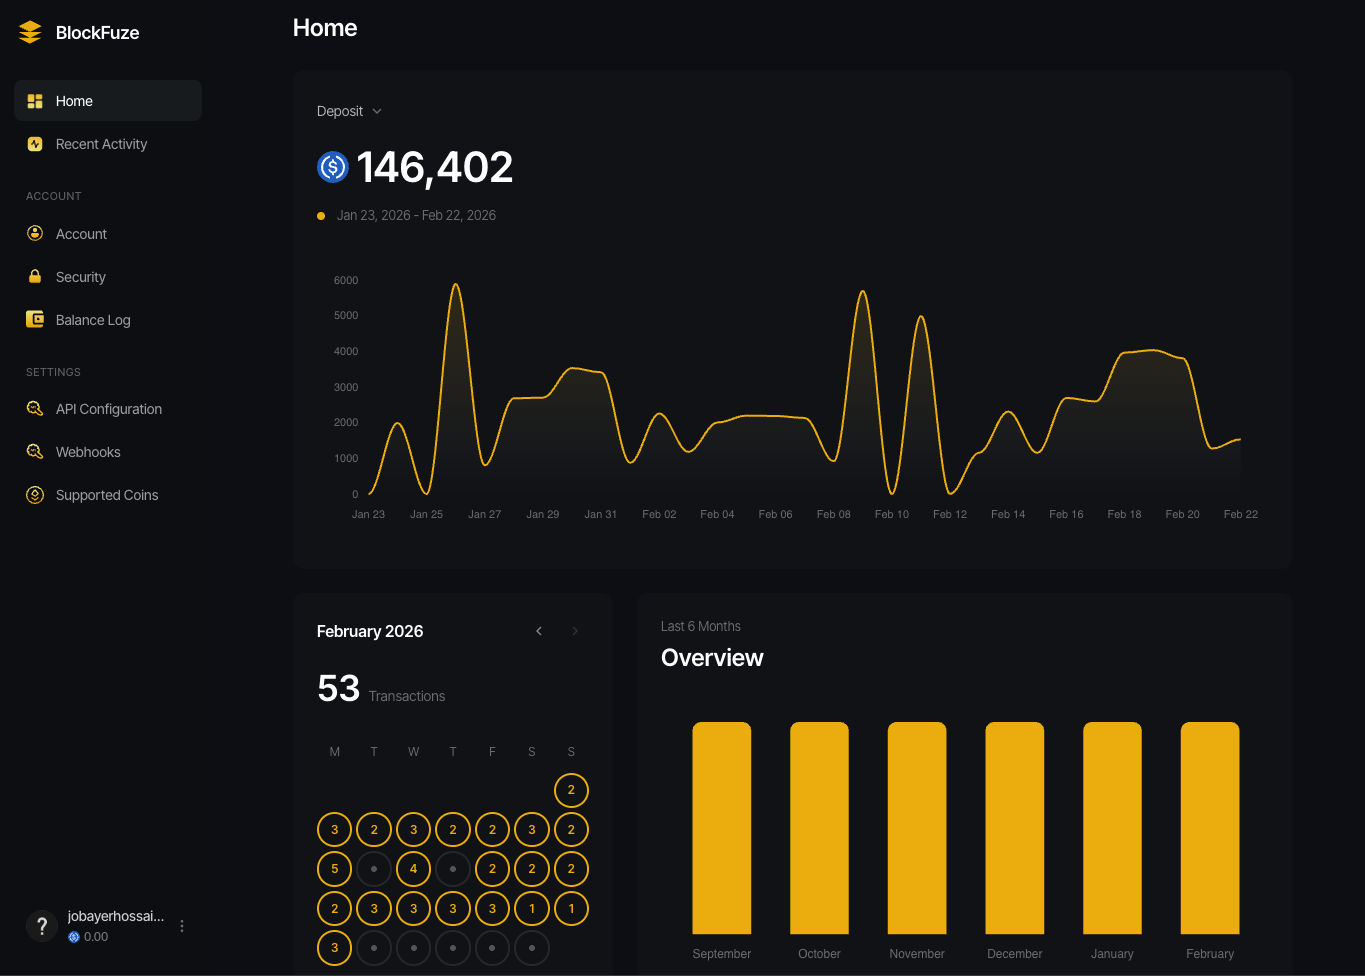Go to next month in calendar
1365x976 pixels.
(575, 631)
